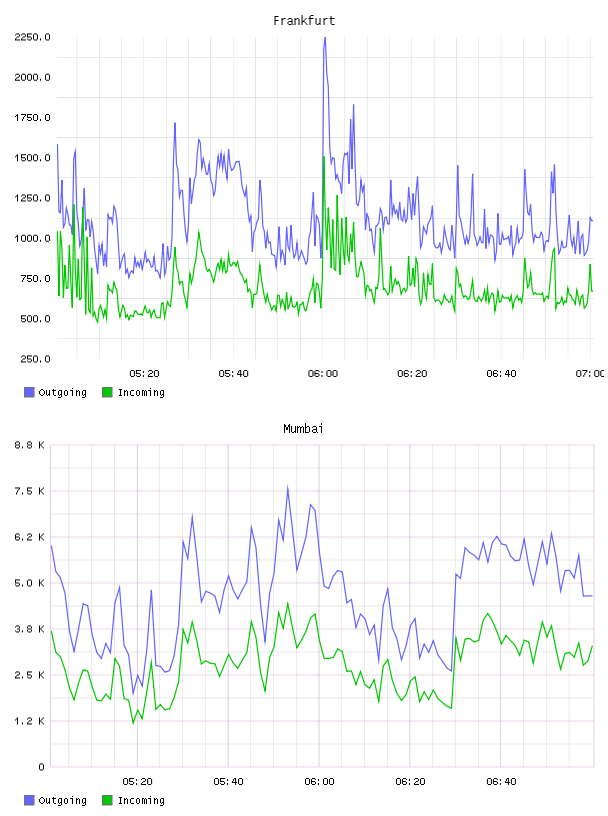Image resolution: width=608 pixels, height=816 pixels.
Task: Click the 2000.0 axis label in Frankfurt chart
Action: 32,77
